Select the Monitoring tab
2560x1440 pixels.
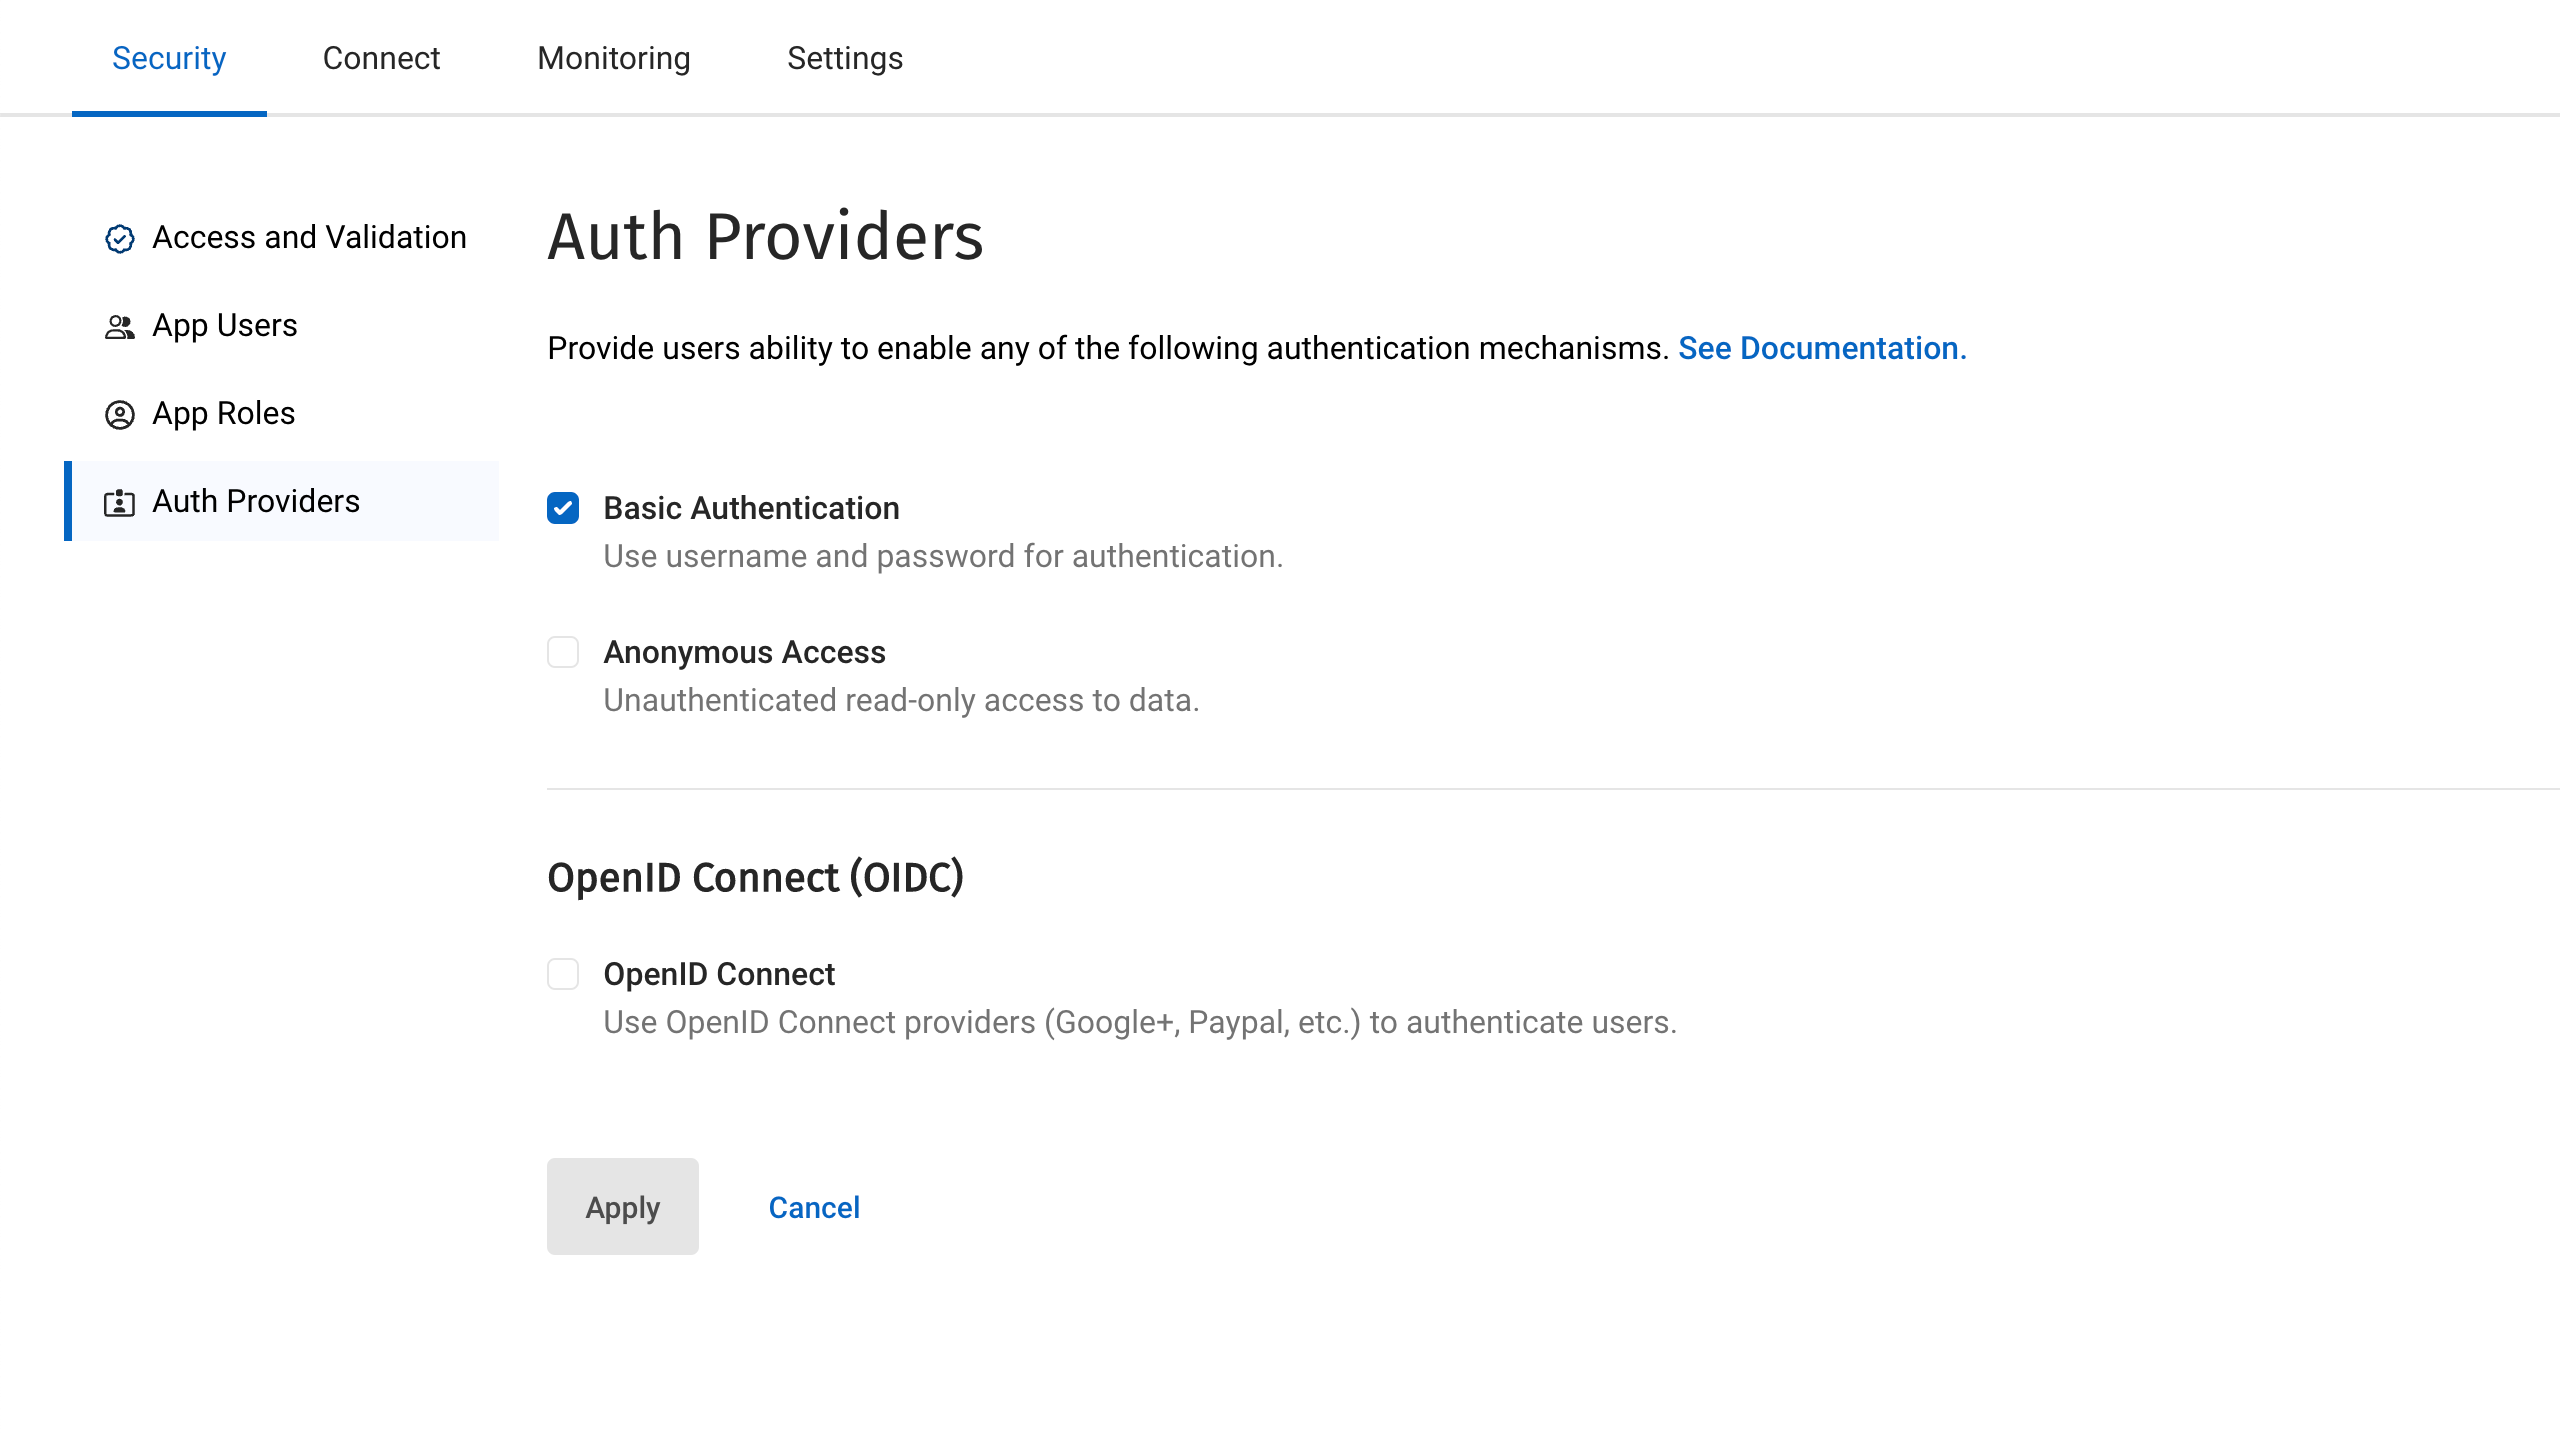pos(614,58)
